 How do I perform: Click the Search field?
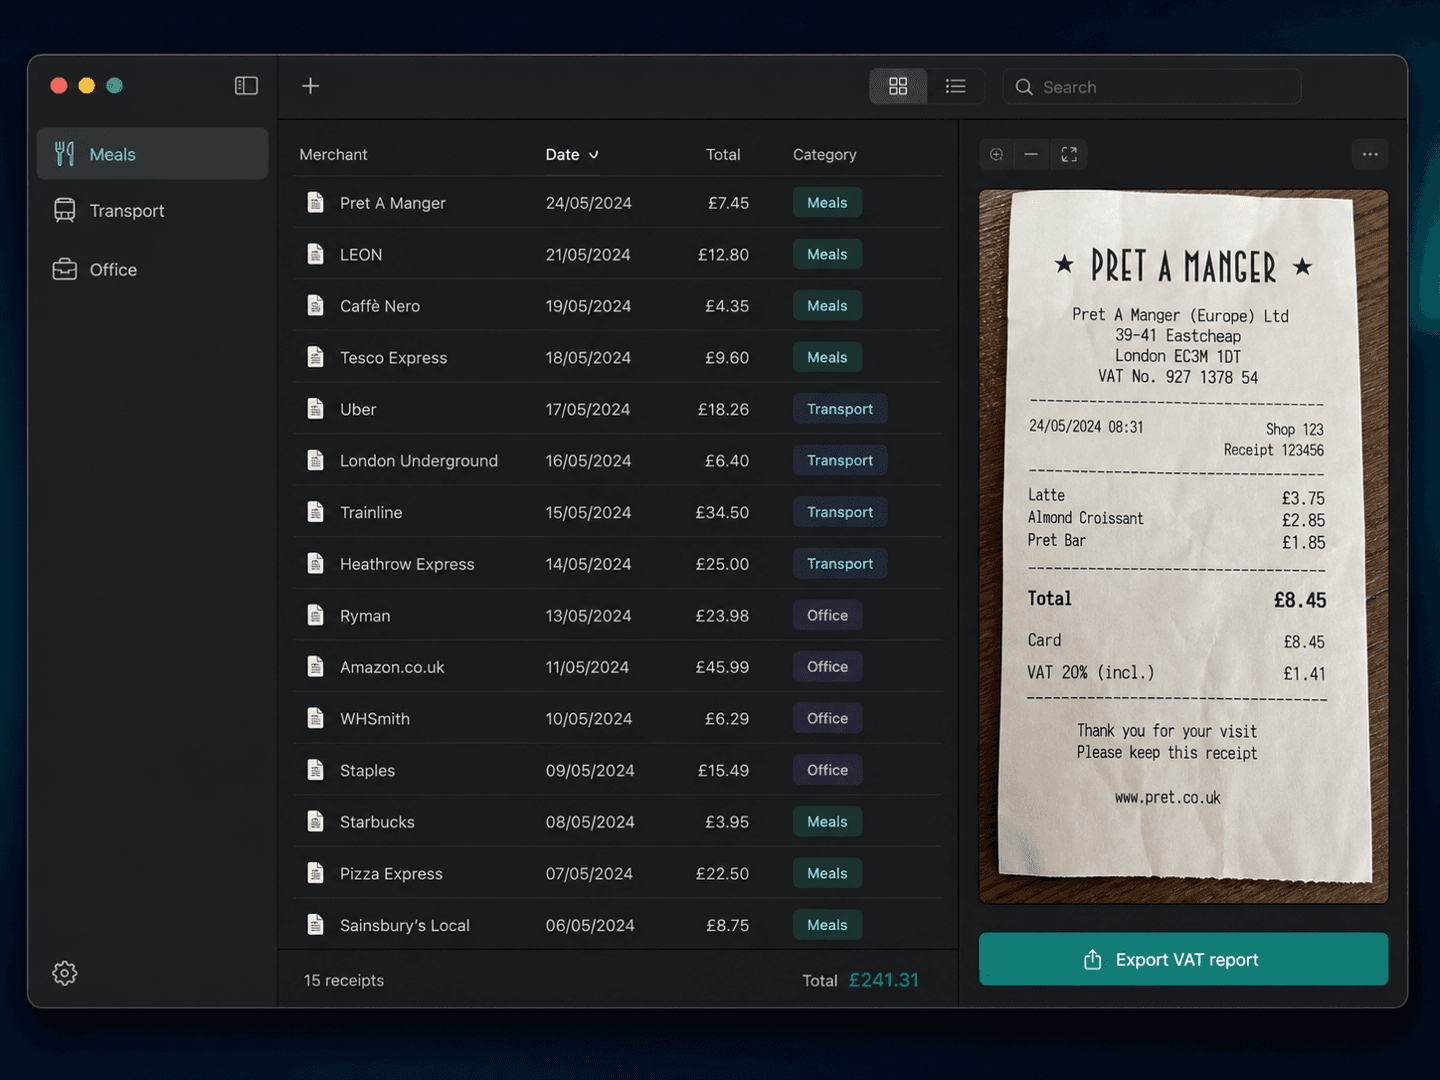[1152, 87]
